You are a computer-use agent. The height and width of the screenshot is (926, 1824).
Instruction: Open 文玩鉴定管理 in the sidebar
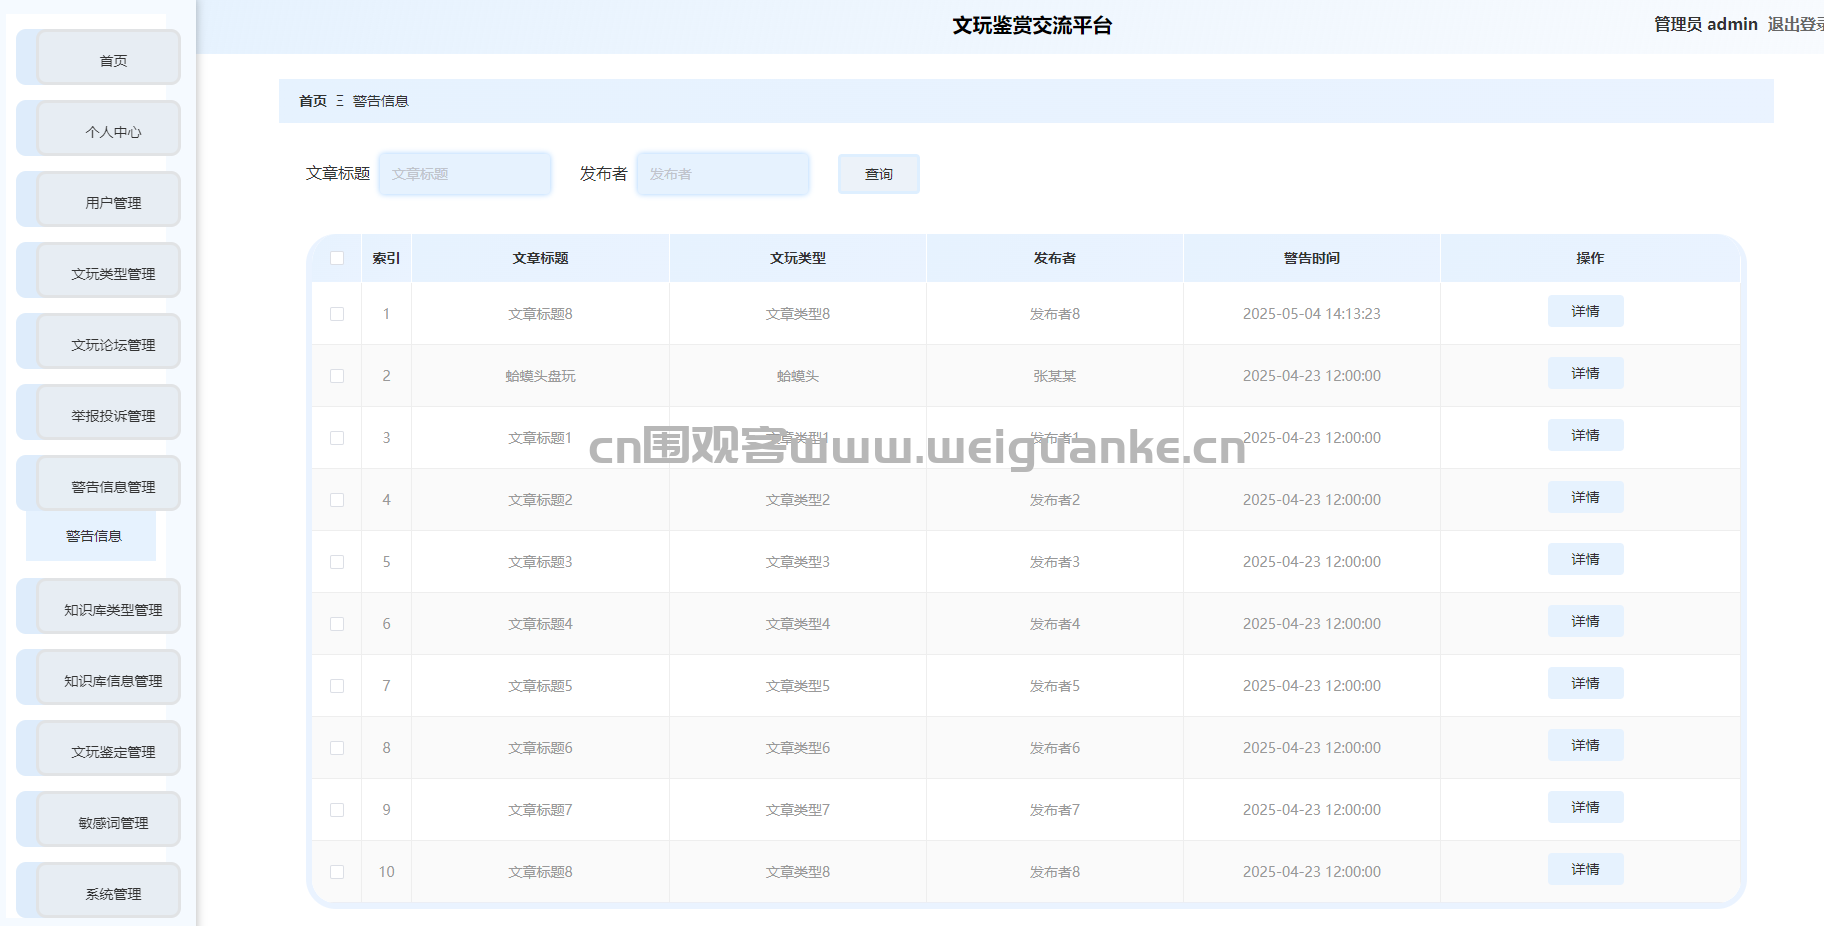click(x=113, y=752)
